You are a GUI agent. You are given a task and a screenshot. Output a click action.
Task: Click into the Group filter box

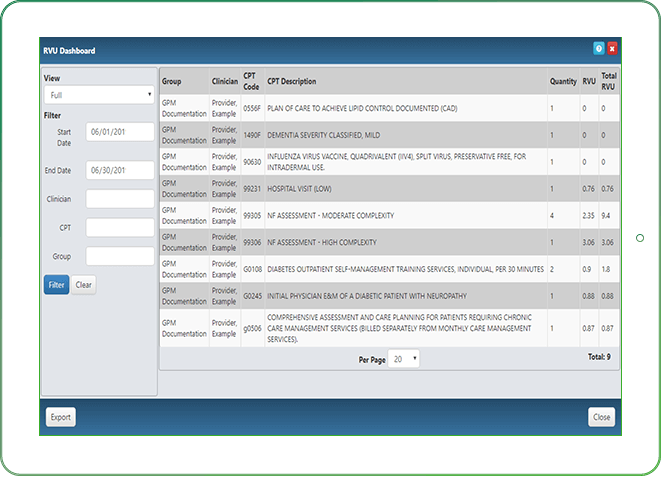(120, 256)
